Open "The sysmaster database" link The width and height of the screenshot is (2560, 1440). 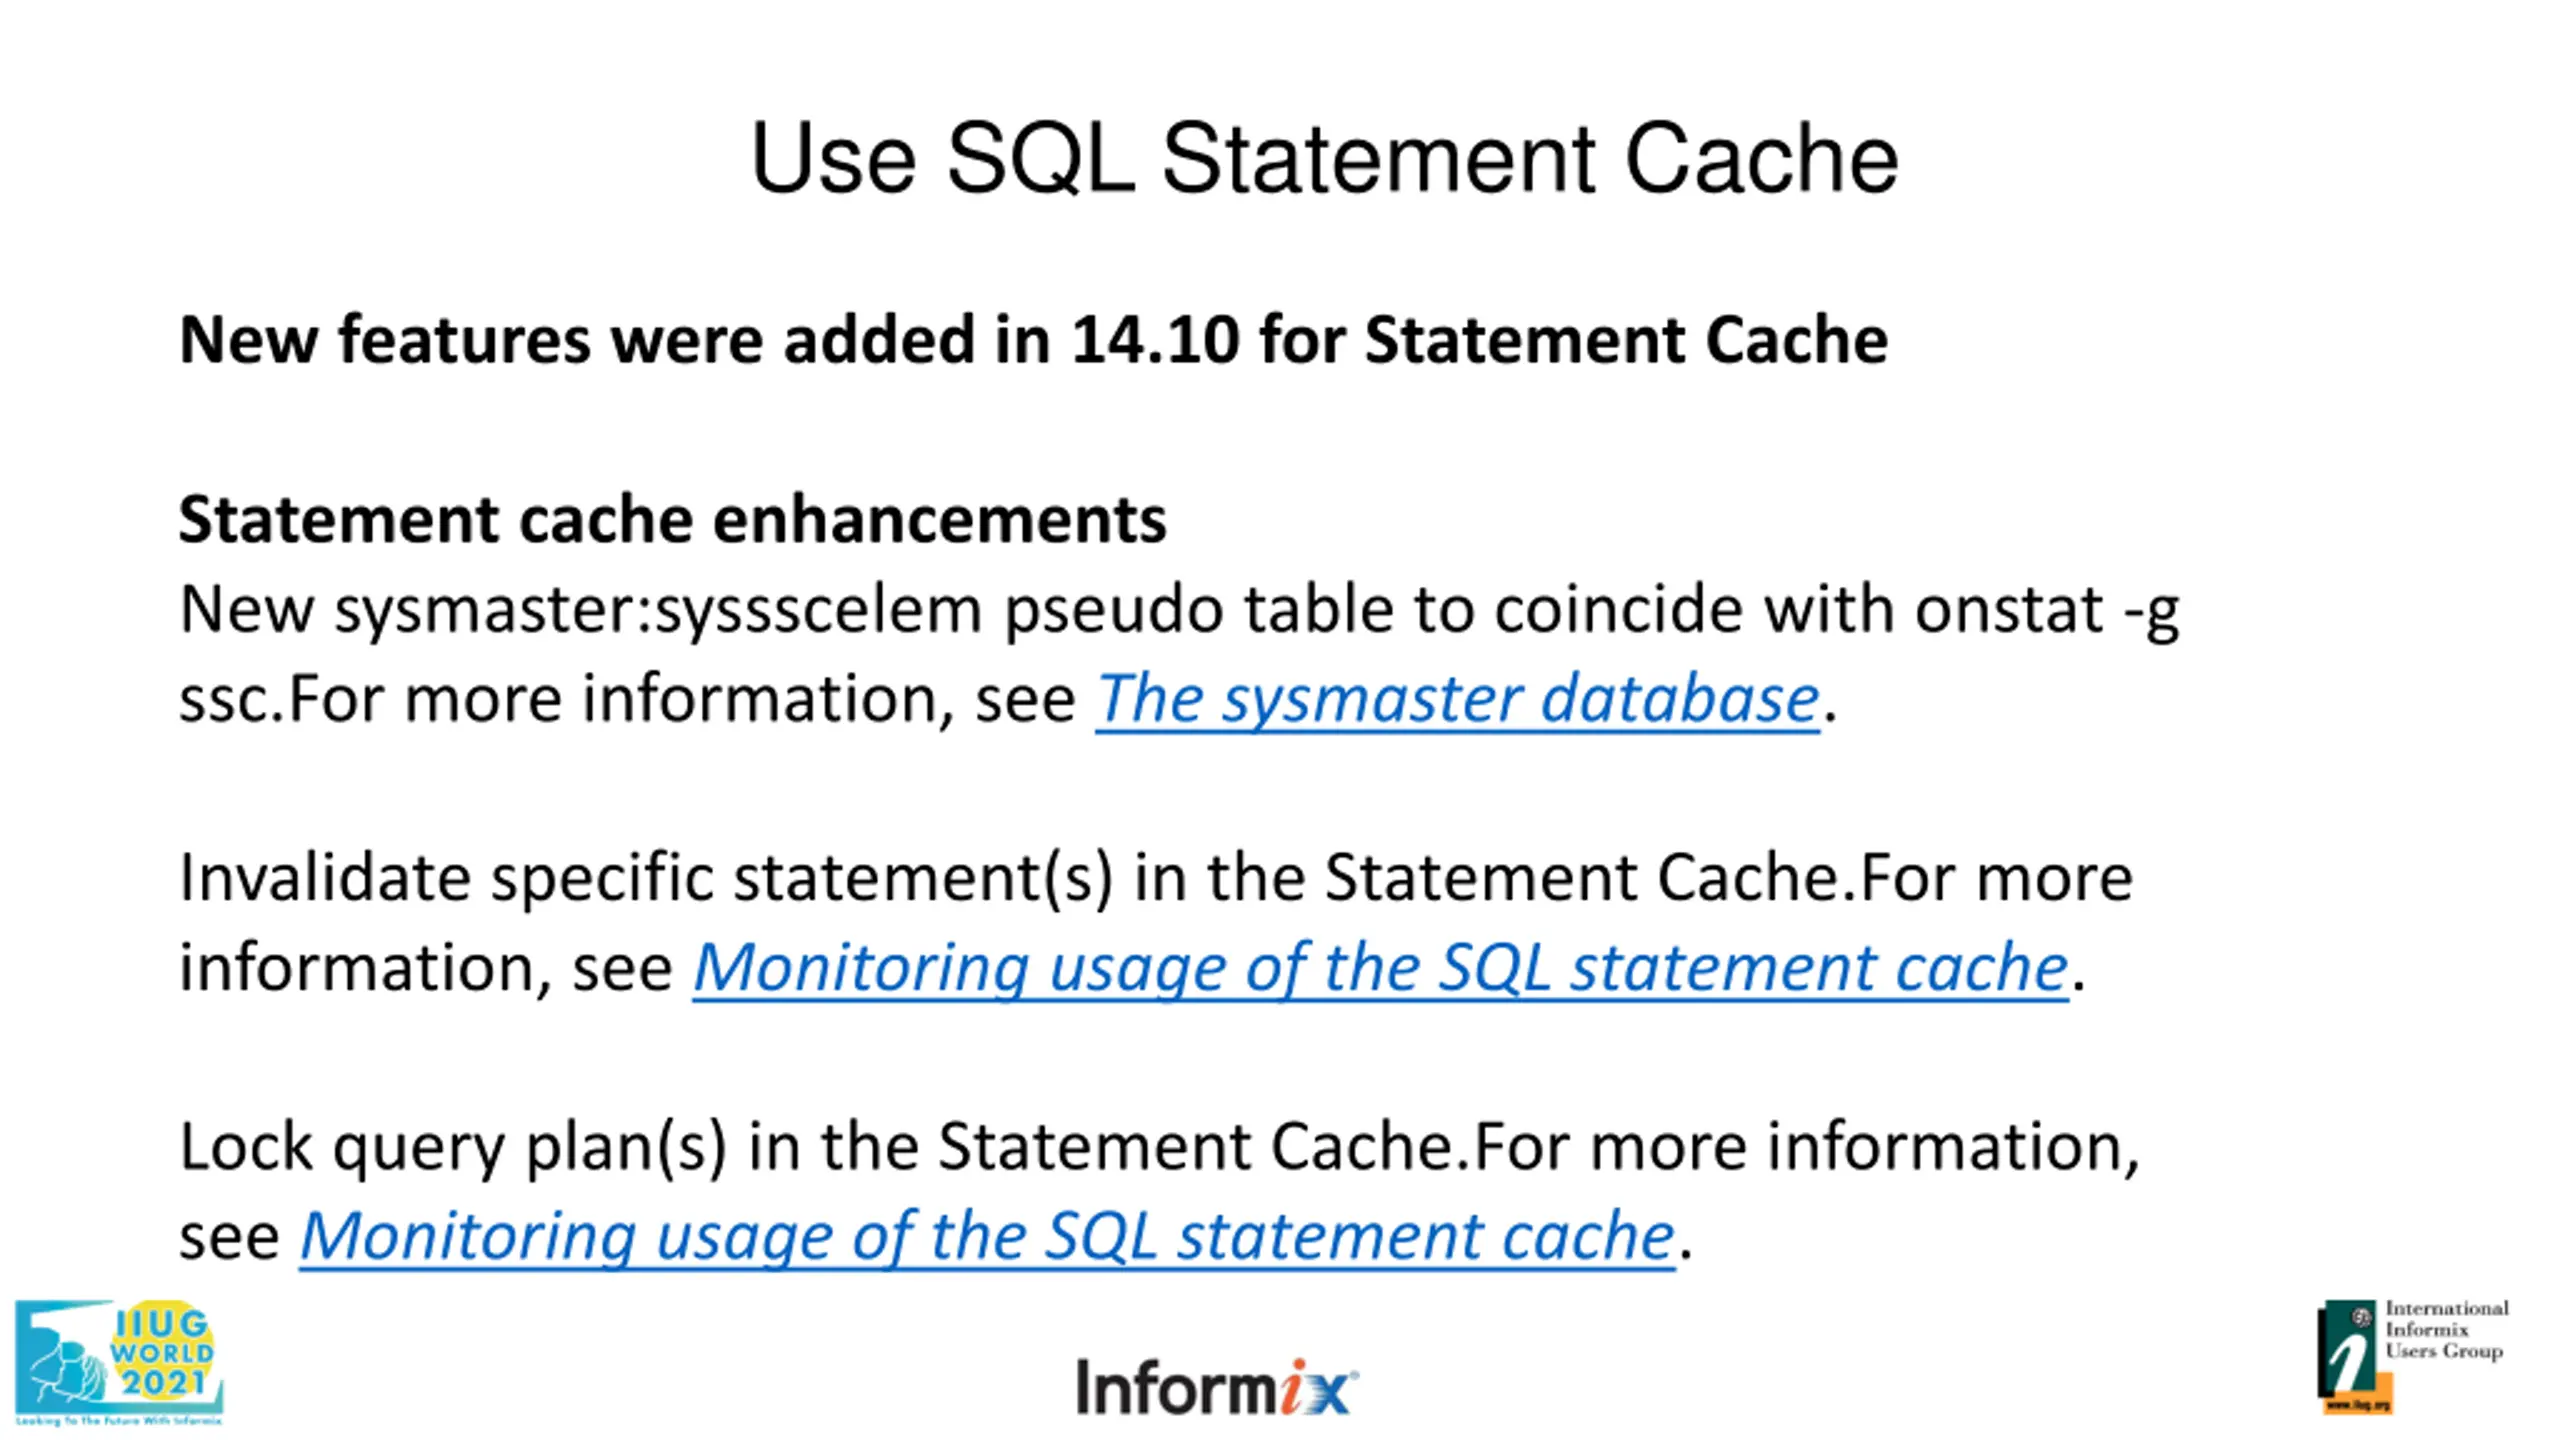[1457, 698]
